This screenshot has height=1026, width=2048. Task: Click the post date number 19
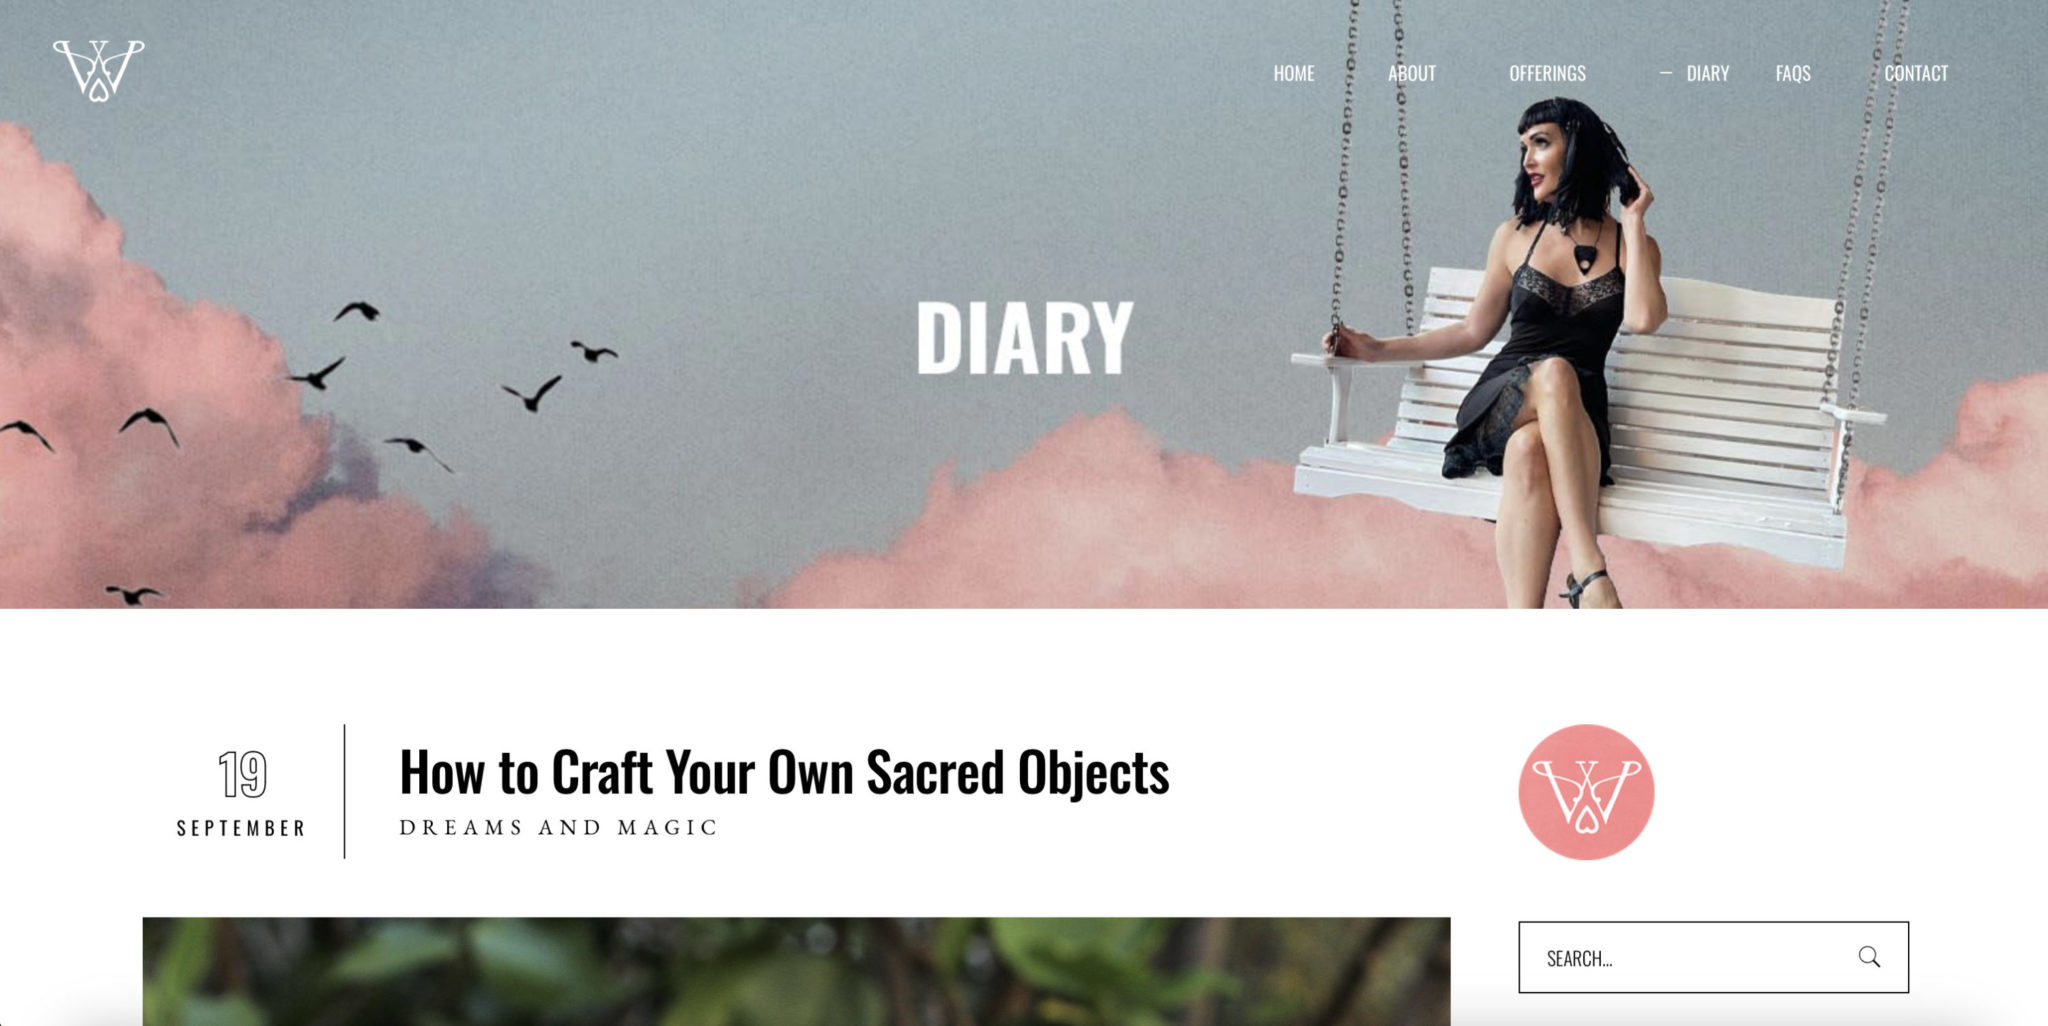[243, 775]
